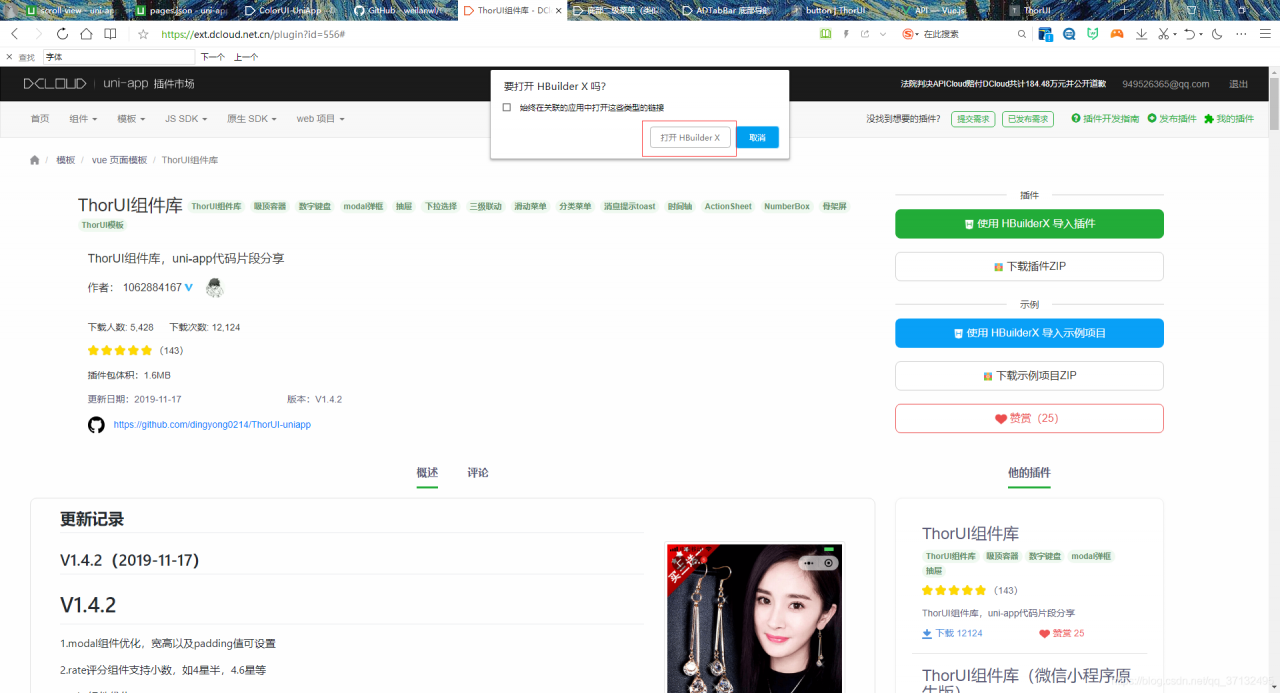Click the home icon in the breadcrumb
This screenshot has height=693, width=1280.
(x=35, y=160)
